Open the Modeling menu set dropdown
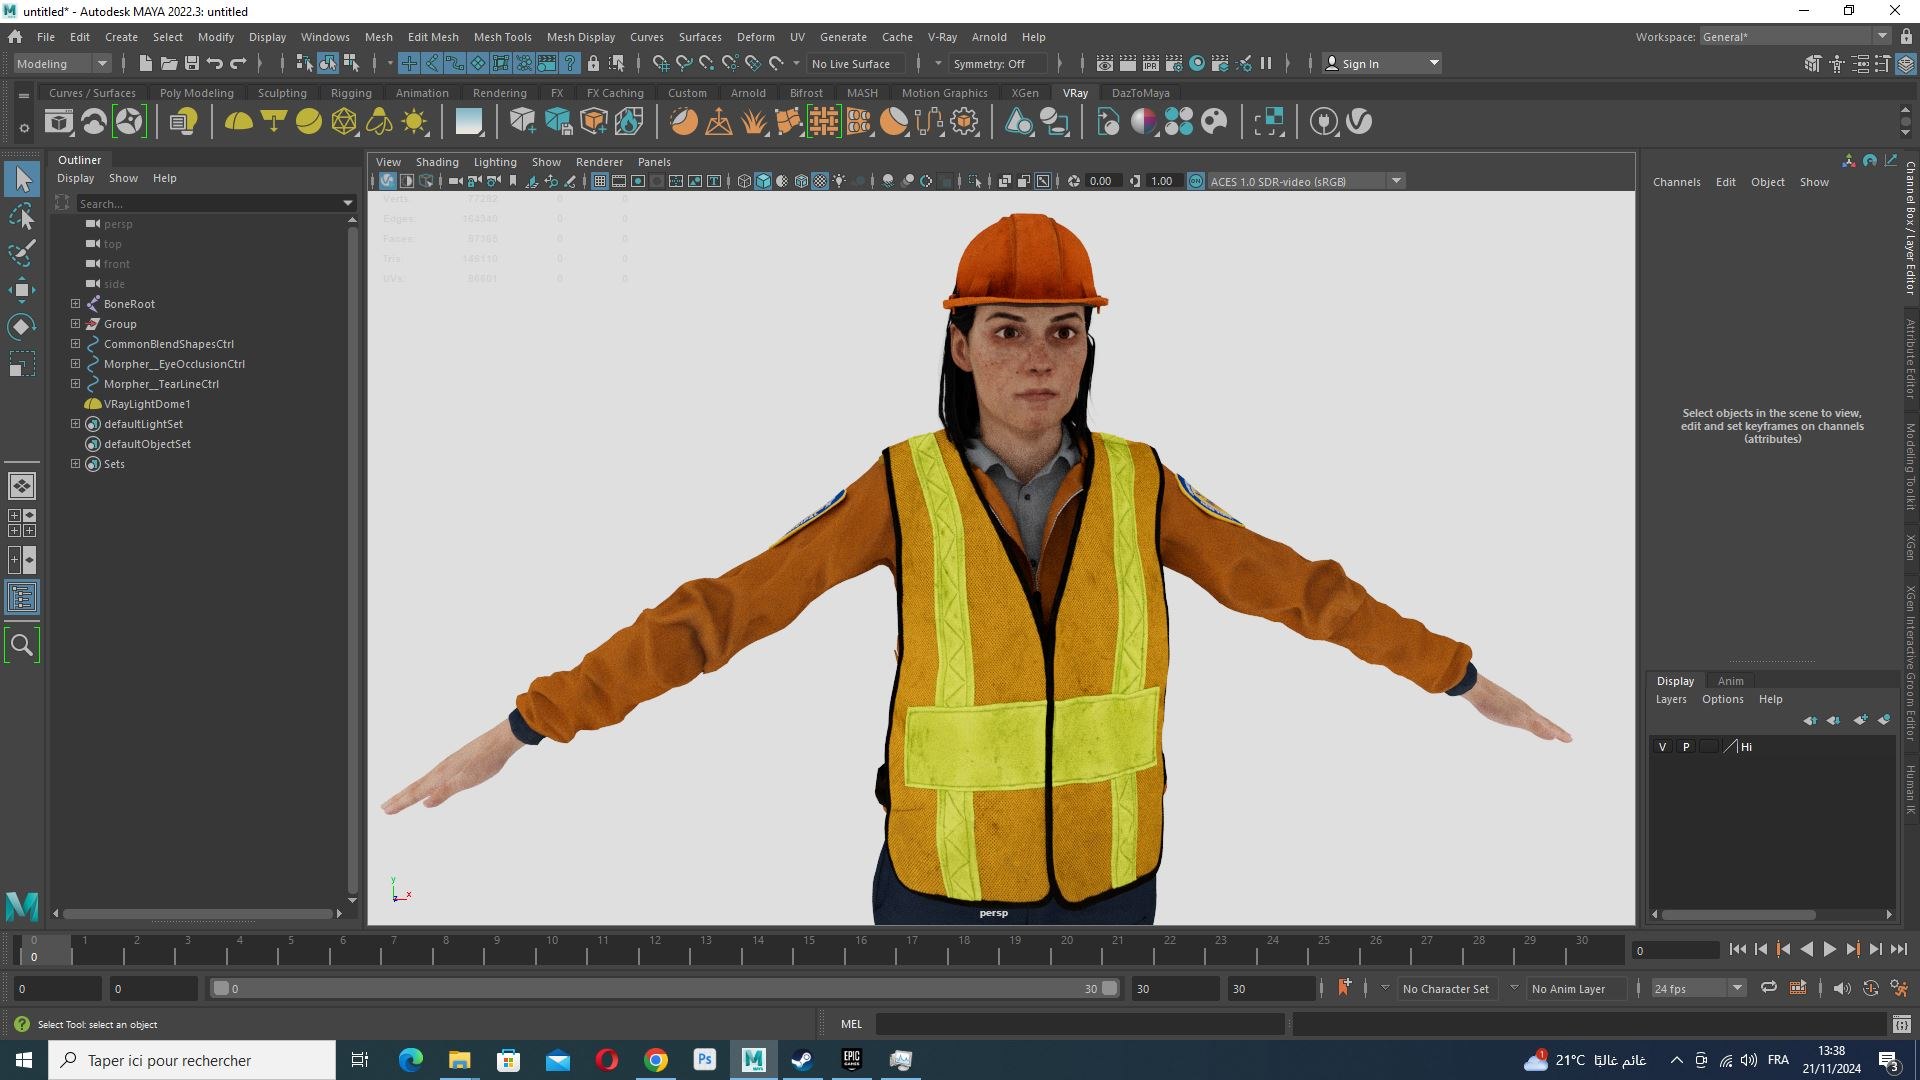 pyautogui.click(x=62, y=63)
